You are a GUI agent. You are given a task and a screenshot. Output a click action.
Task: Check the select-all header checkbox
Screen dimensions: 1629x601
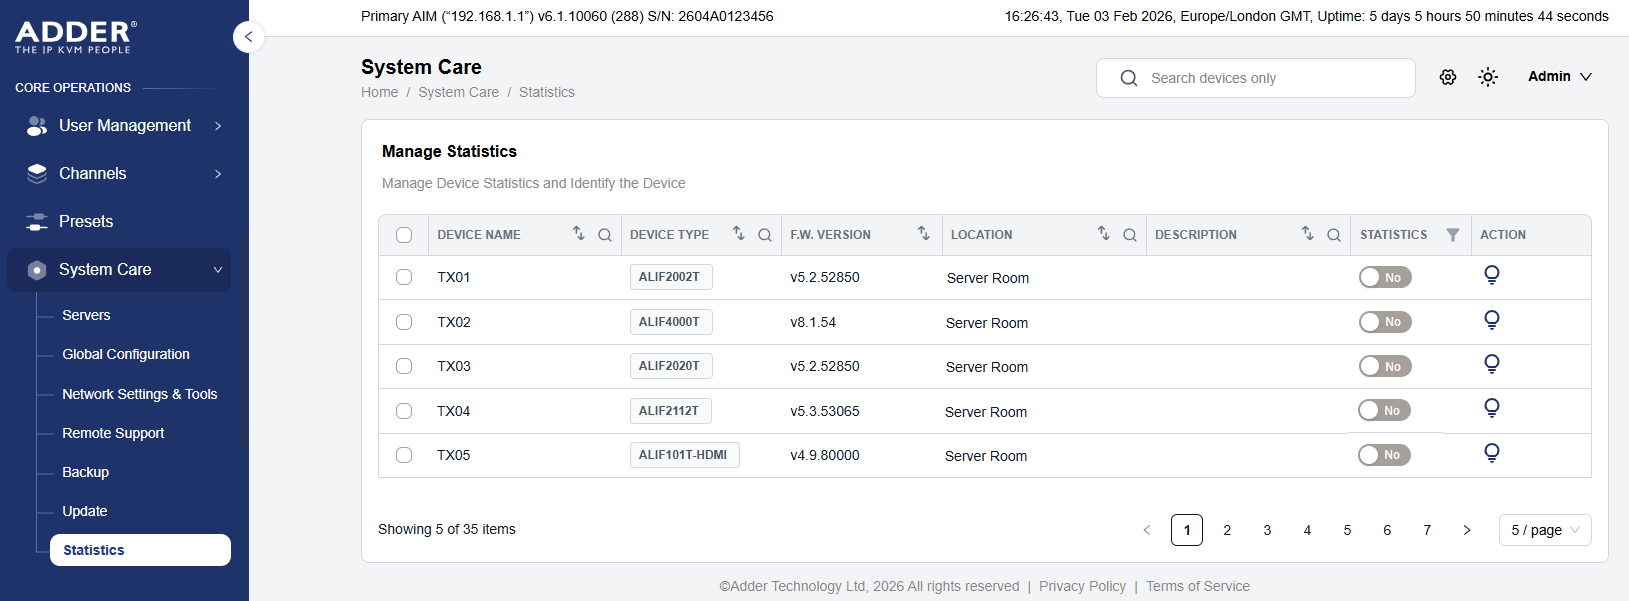coord(404,235)
